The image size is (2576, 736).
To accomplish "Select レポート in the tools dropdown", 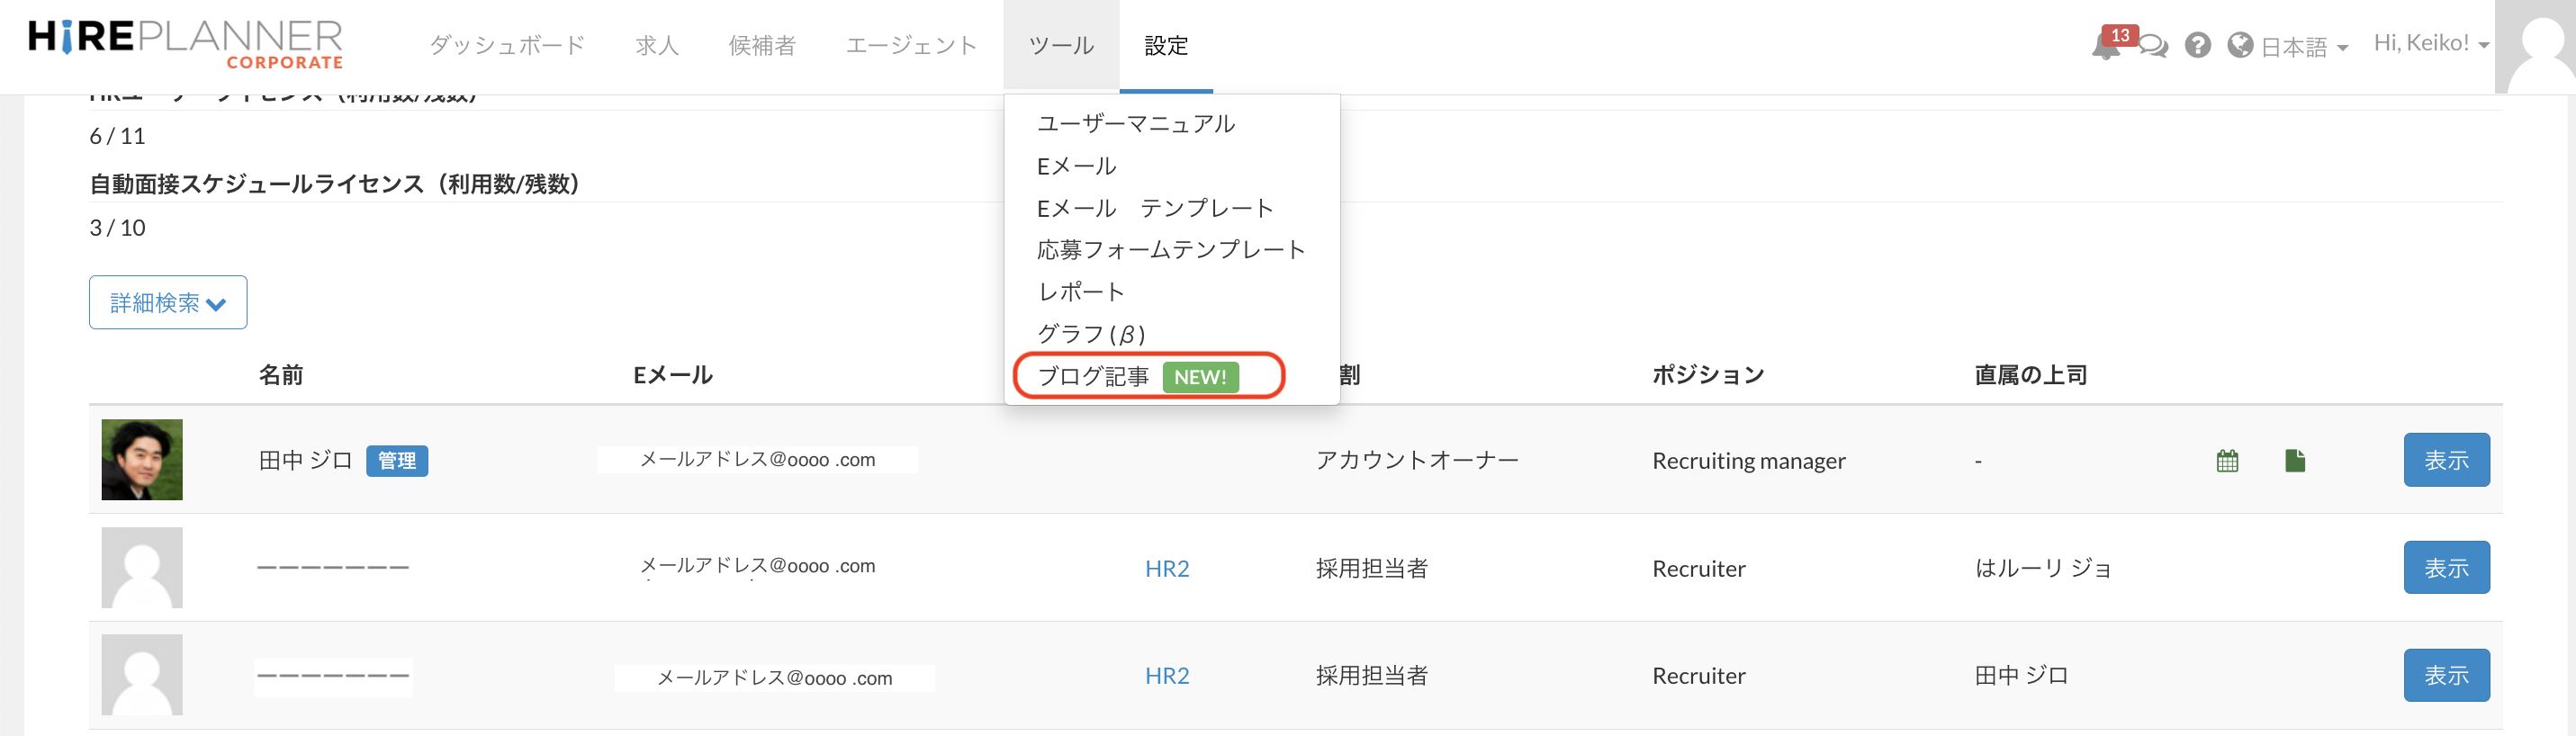I will [x=1081, y=292].
